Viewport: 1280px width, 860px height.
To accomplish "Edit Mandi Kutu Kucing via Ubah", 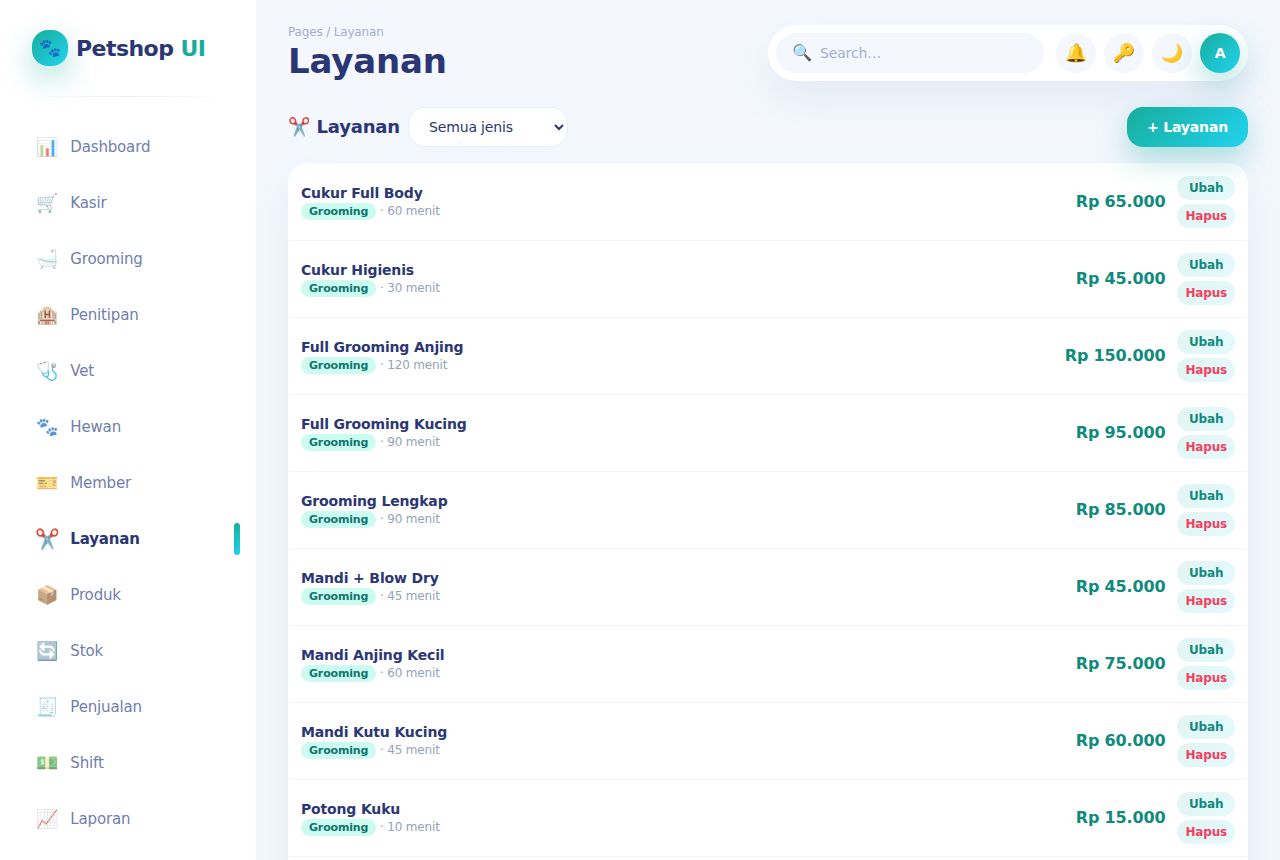I will pos(1206,727).
